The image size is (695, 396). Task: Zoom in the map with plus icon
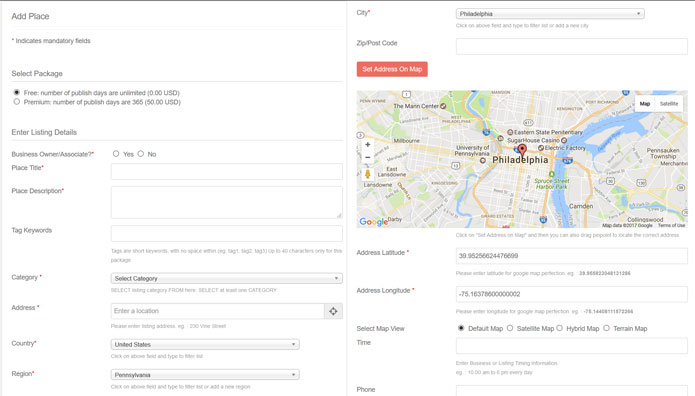click(x=367, y=145)
